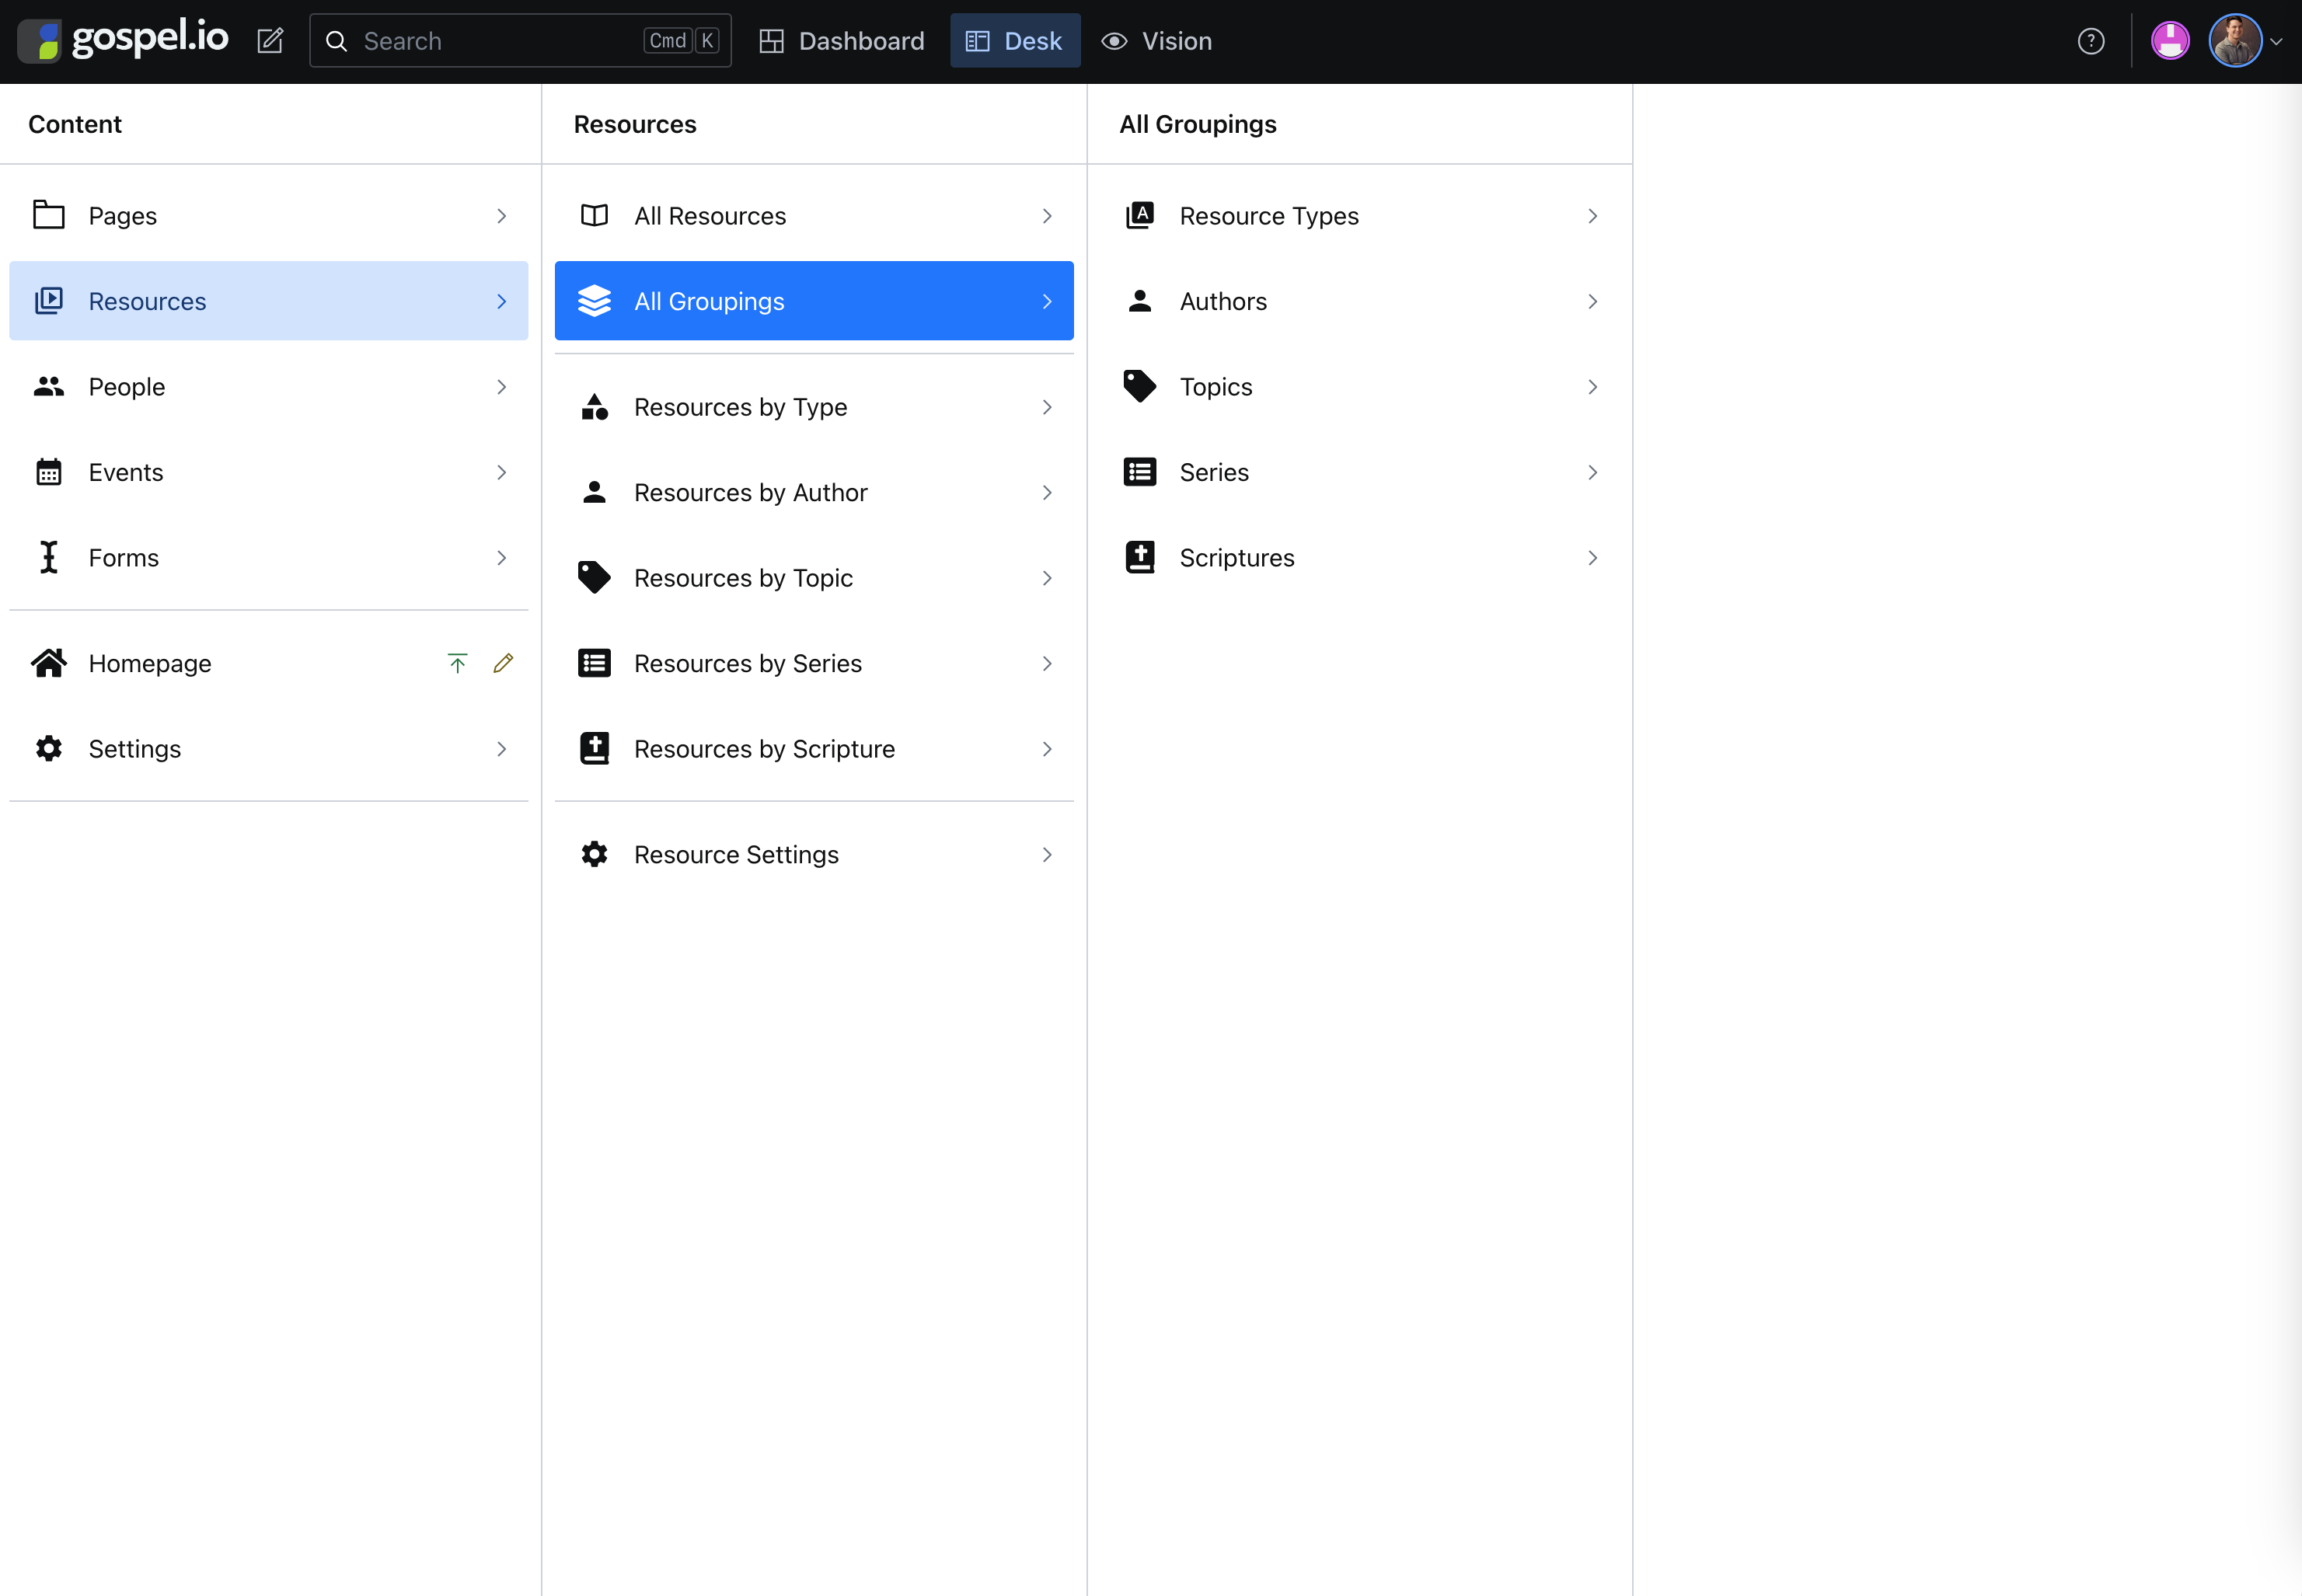Open the Resources item in Content

(269, 301)
